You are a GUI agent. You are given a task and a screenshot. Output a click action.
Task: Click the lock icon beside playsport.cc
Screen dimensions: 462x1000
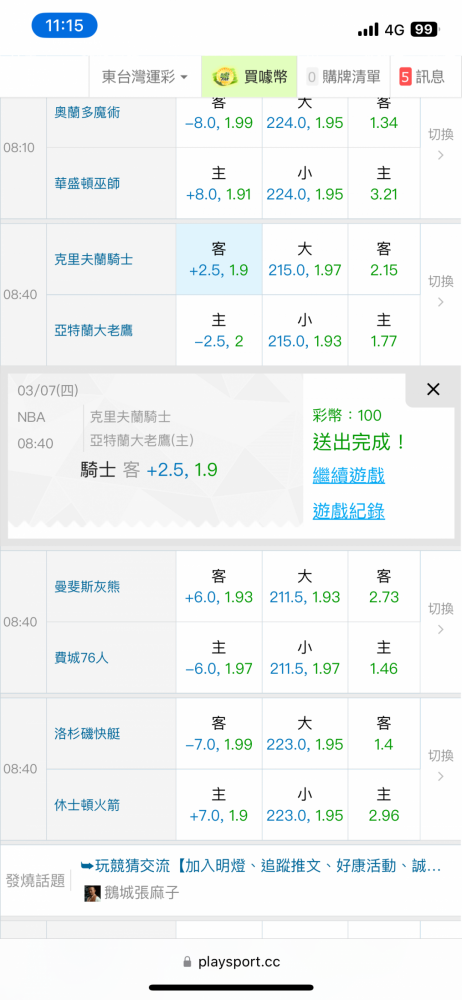coord(187,961)
